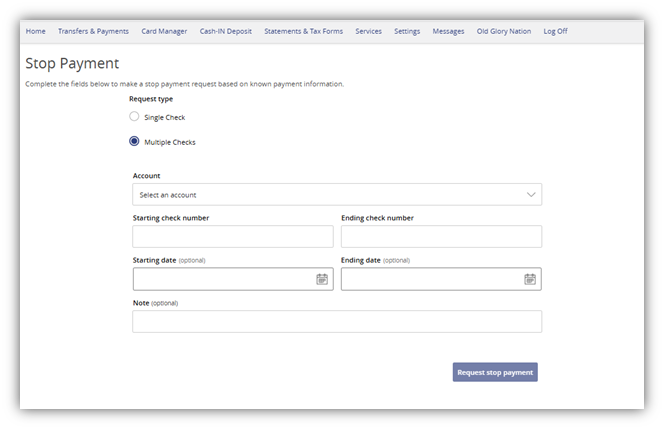Click into the Note text field
The width and height of the screenshot is (664, 430).
(336, 321)
